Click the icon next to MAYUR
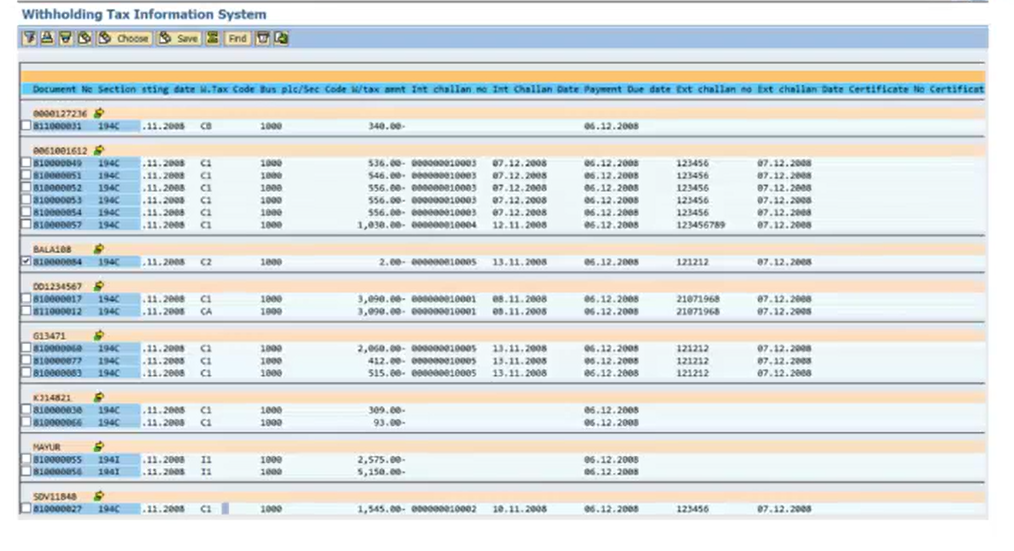The width and height of the screenshot is (1014, 551). (x=98, y=446)
